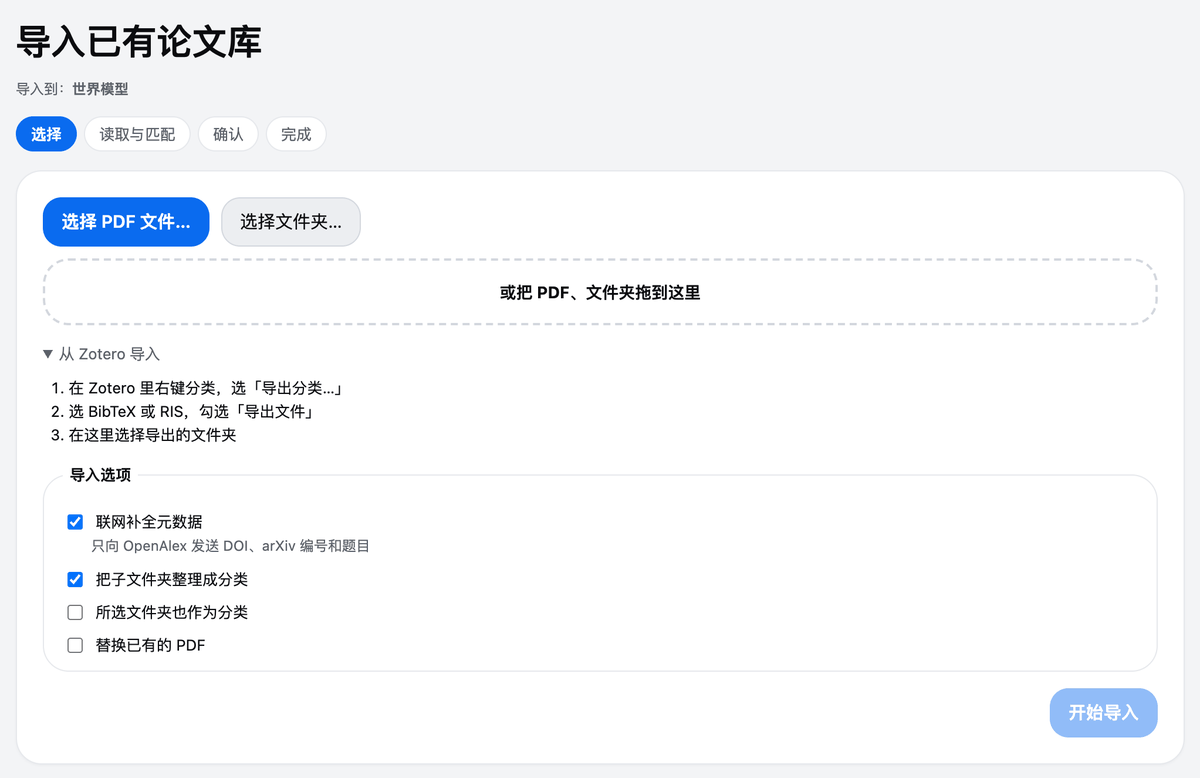Go to the 确认 step tab
Screen dimensions: 1200x778
(228, 134)
